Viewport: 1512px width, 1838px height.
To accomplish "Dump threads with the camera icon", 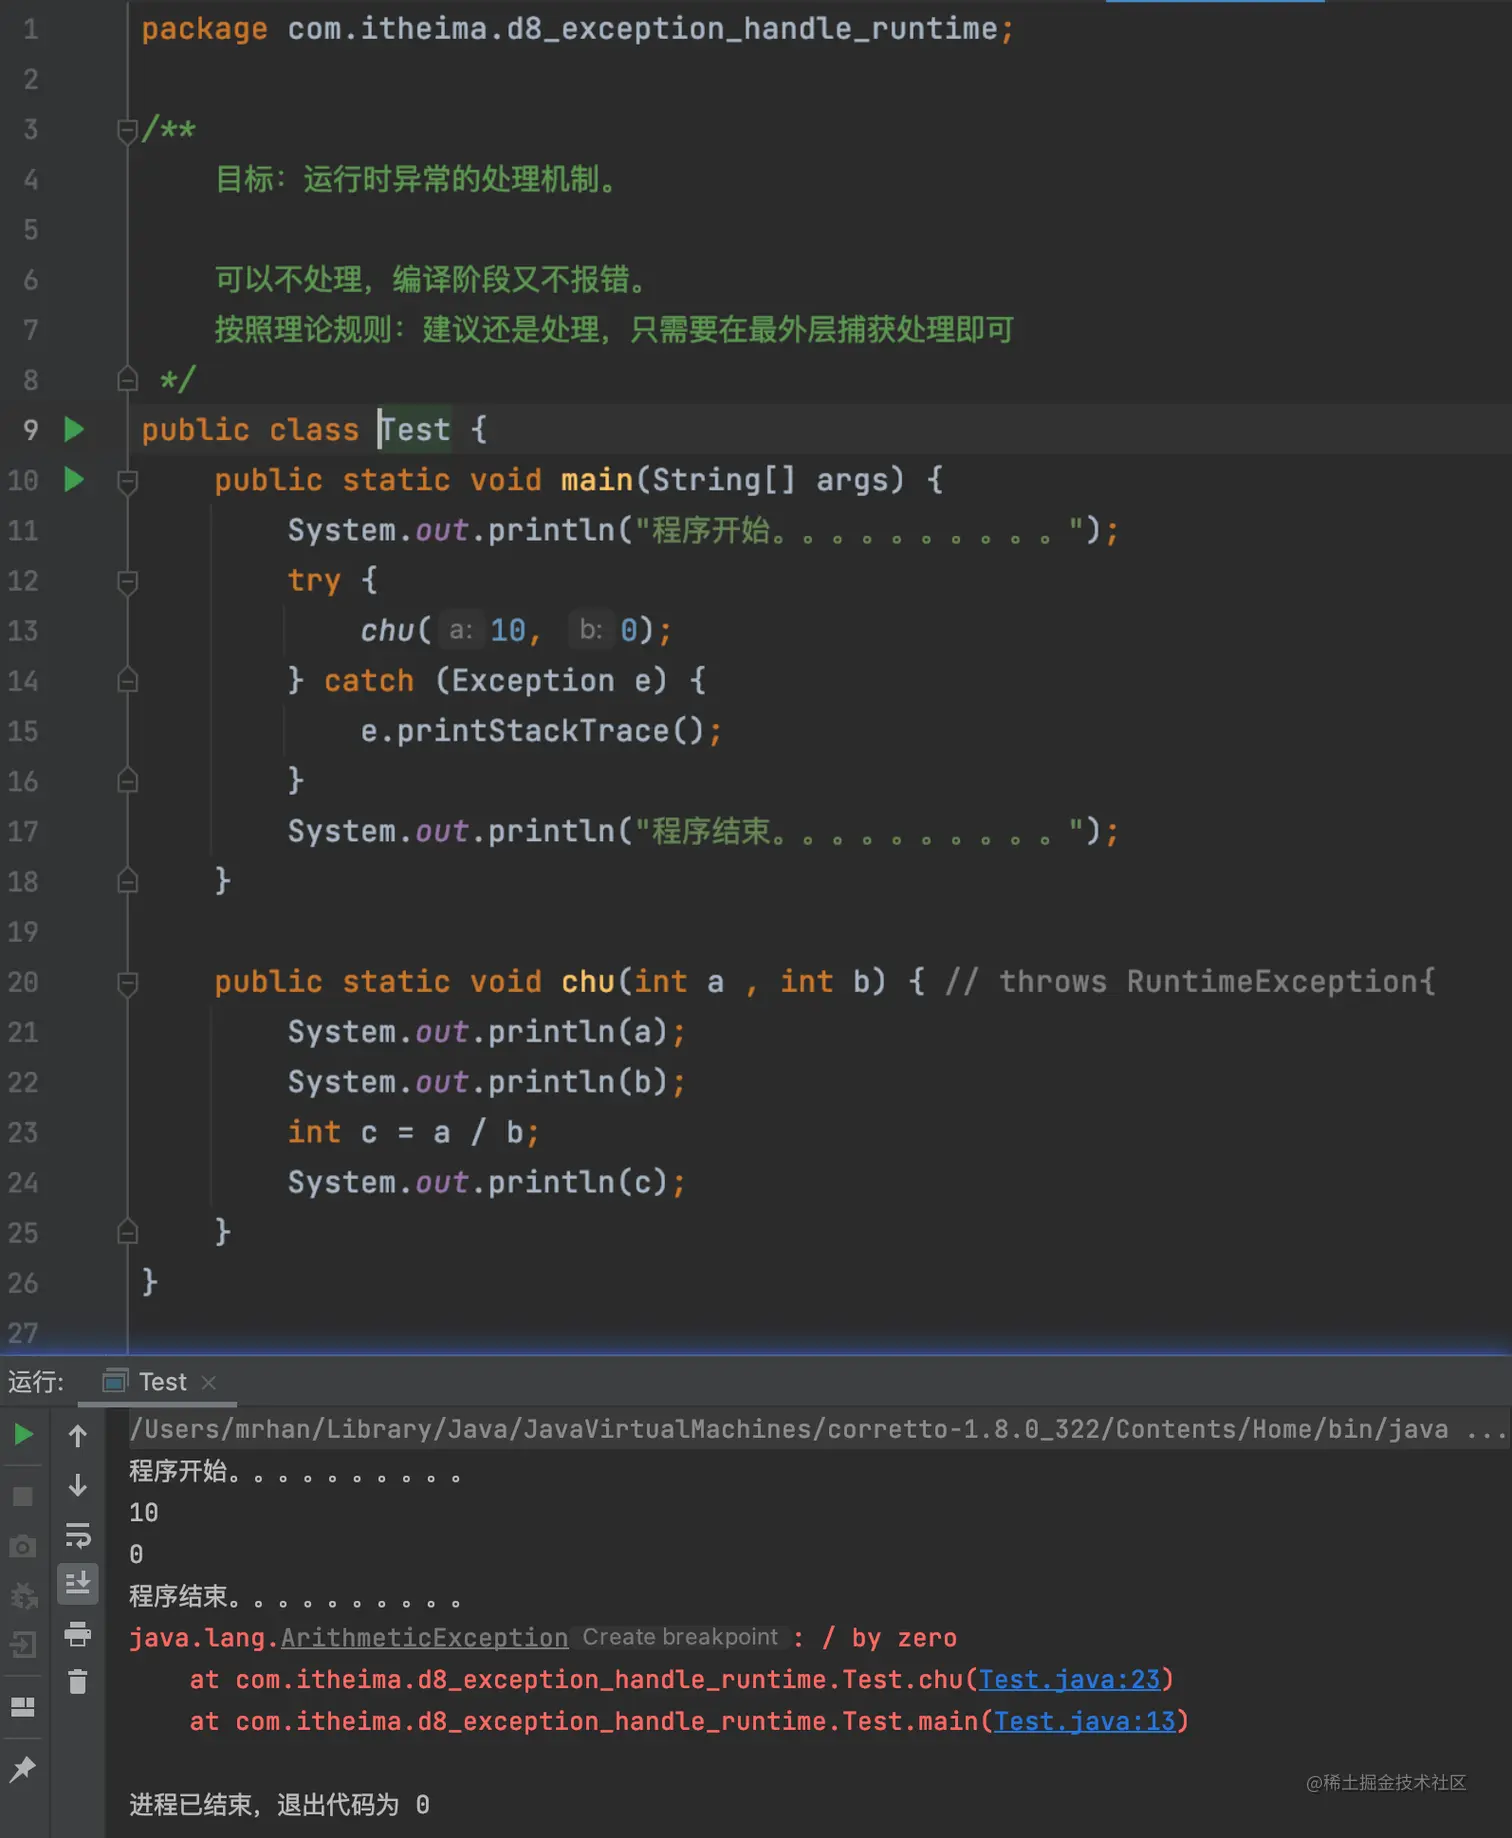I will (x=23, y=1546).
